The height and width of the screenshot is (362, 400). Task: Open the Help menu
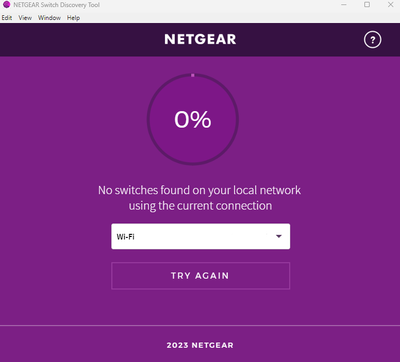click(73, 18)
